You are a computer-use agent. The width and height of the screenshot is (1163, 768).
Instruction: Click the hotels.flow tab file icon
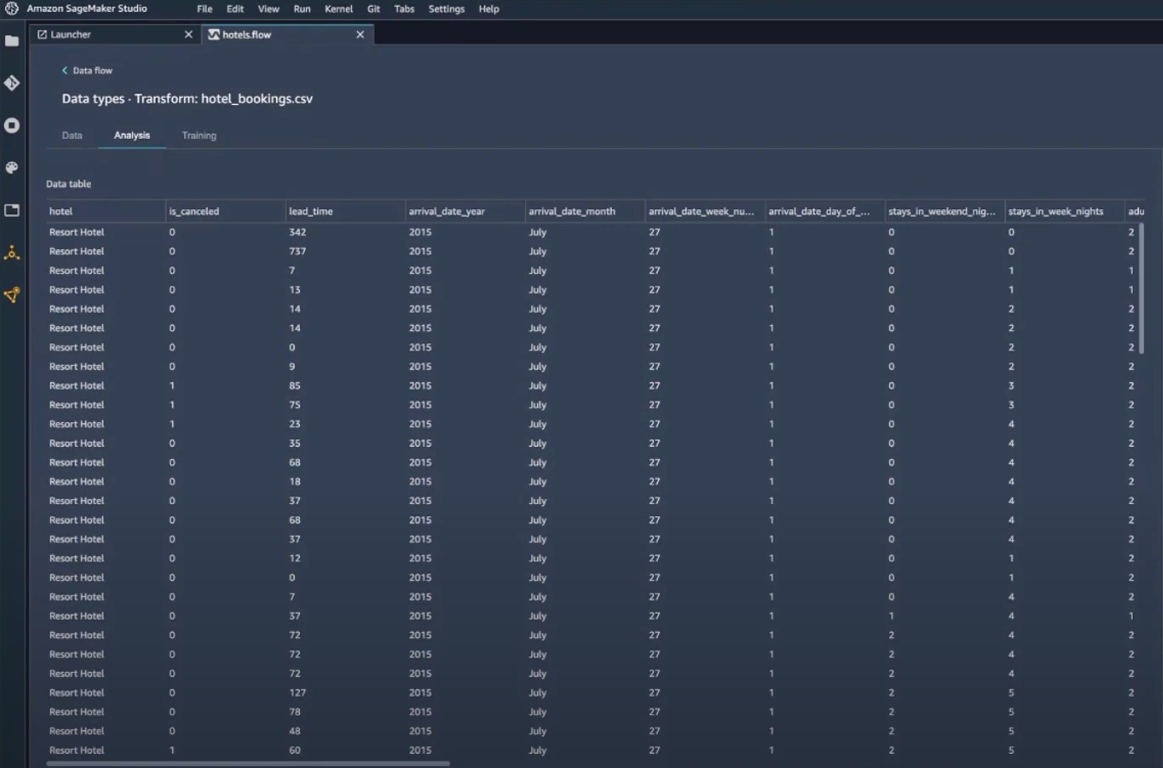[x=214, y=34]
